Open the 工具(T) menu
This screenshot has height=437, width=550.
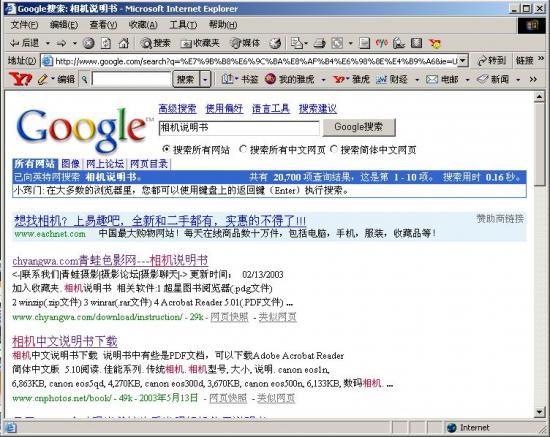pos(183,25)
